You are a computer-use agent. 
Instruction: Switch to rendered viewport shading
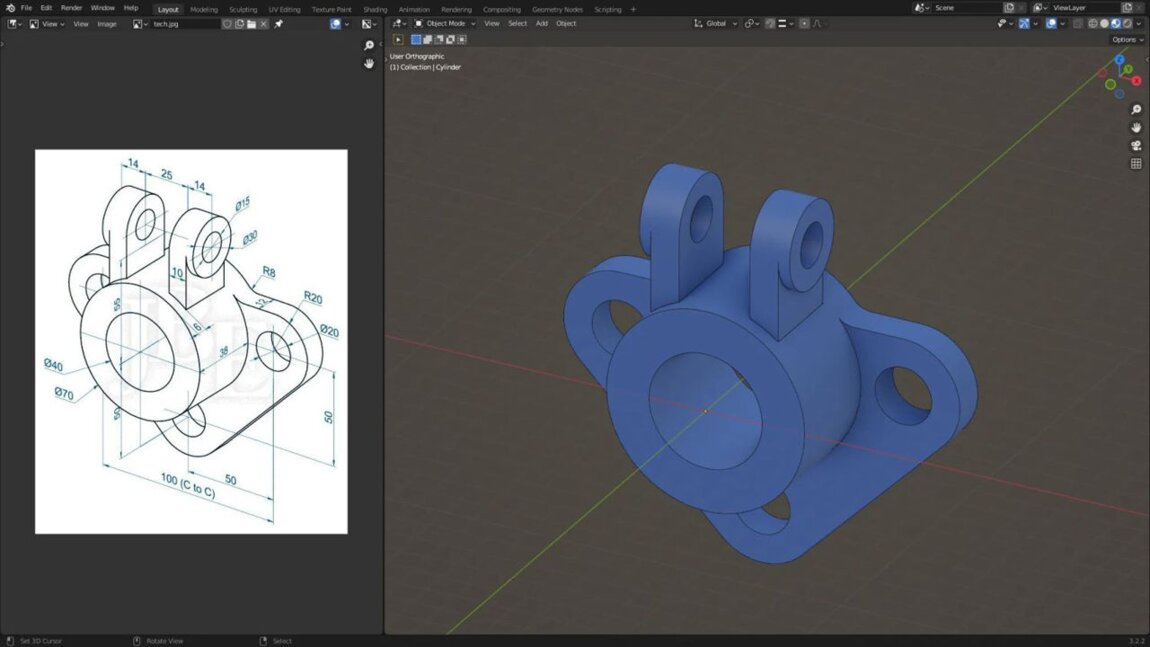point(1127,24)
